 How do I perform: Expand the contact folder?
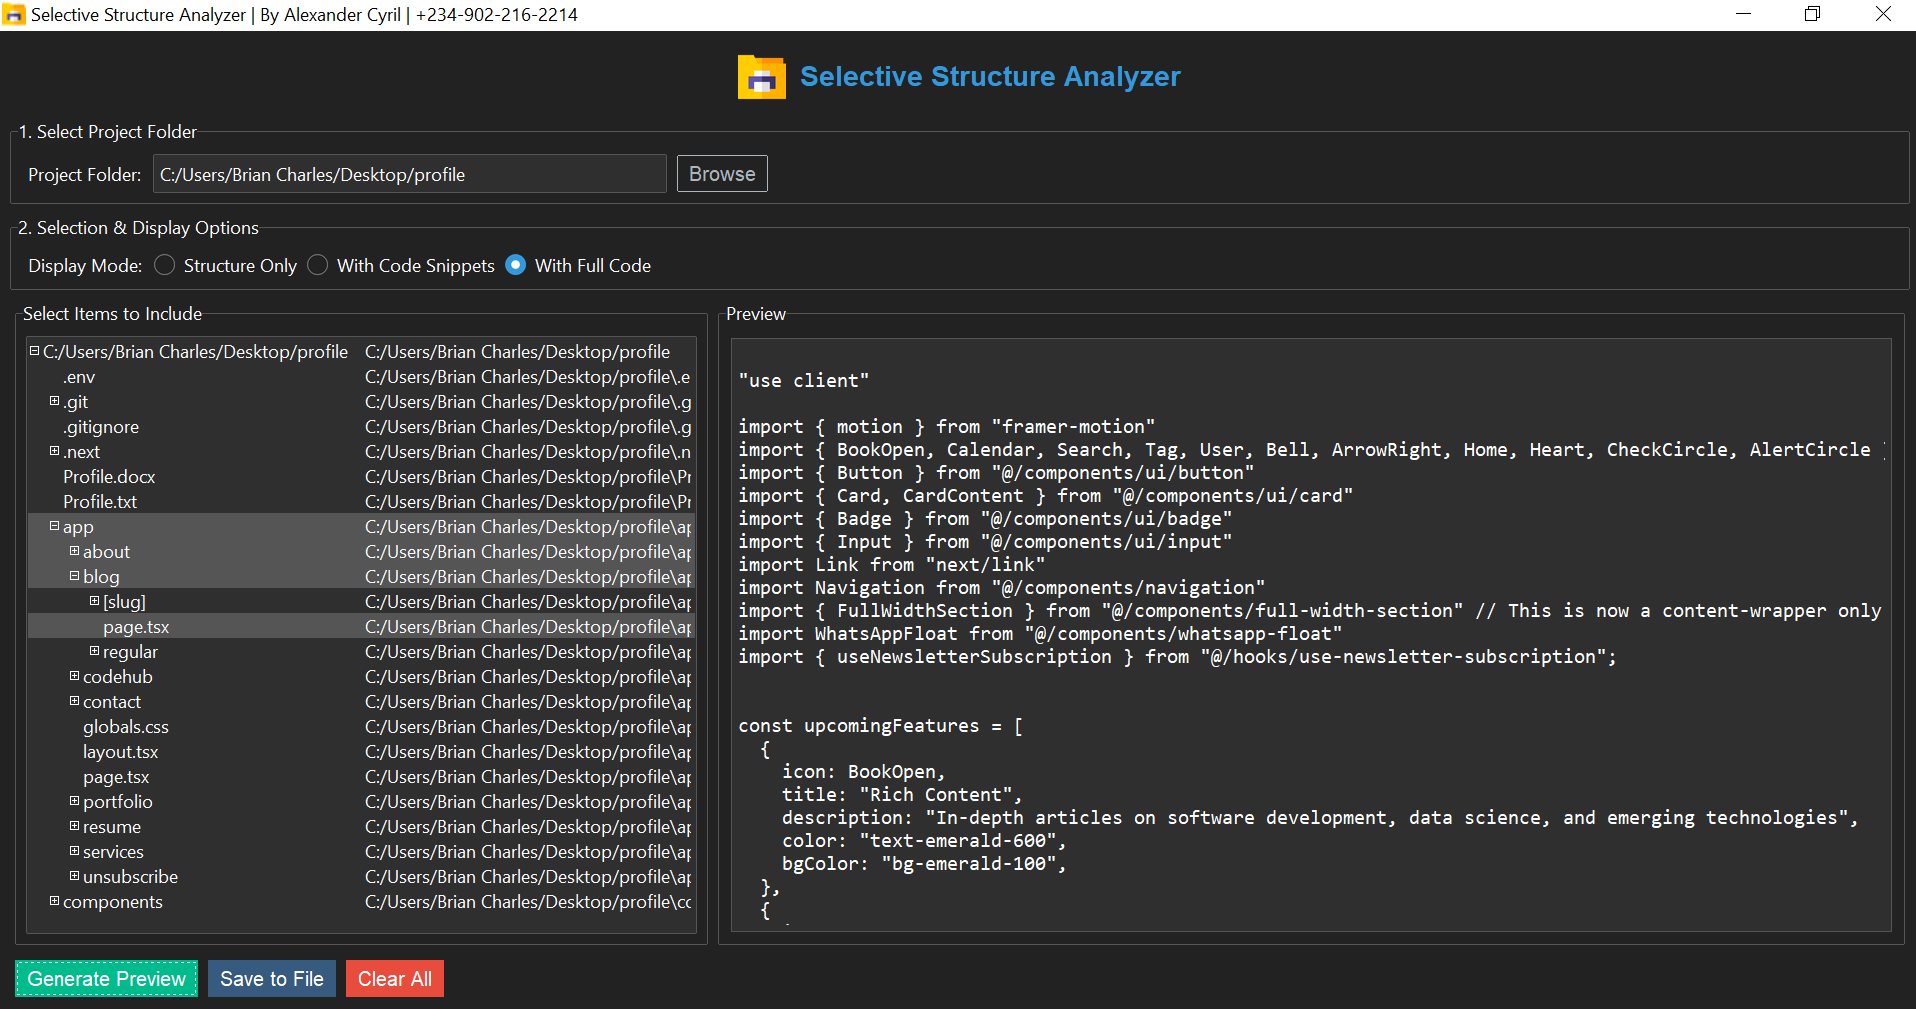pos(74,701)
